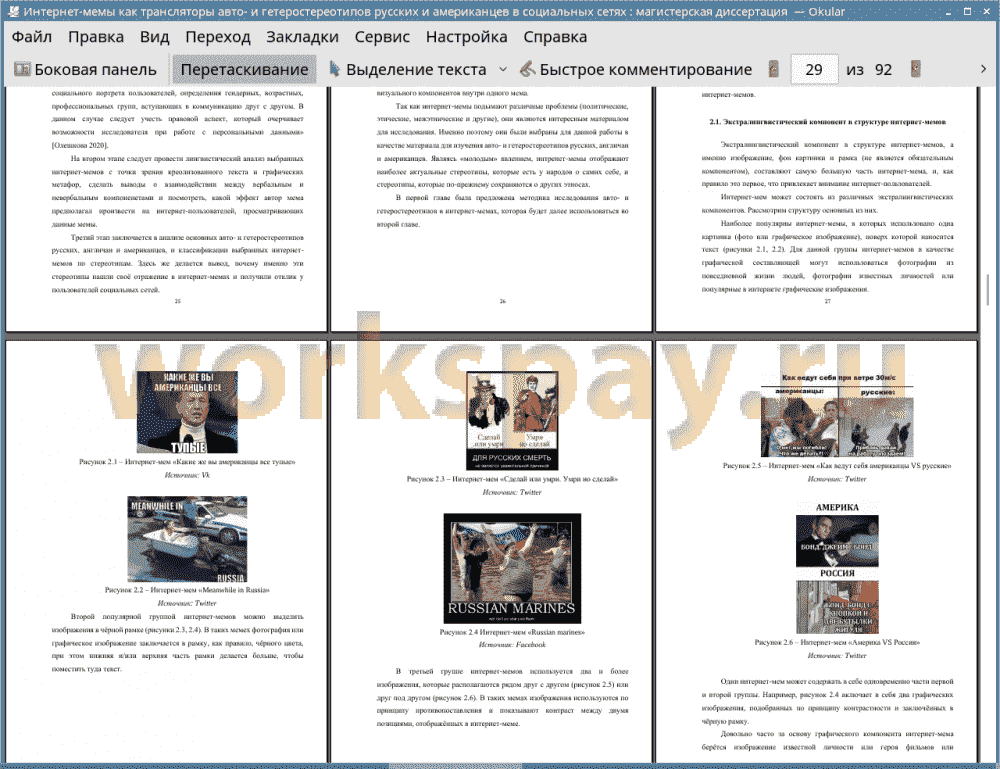Click the citation "[Олешкова 2020]"
1000x769 pixels.
click(x=80, y=145)
